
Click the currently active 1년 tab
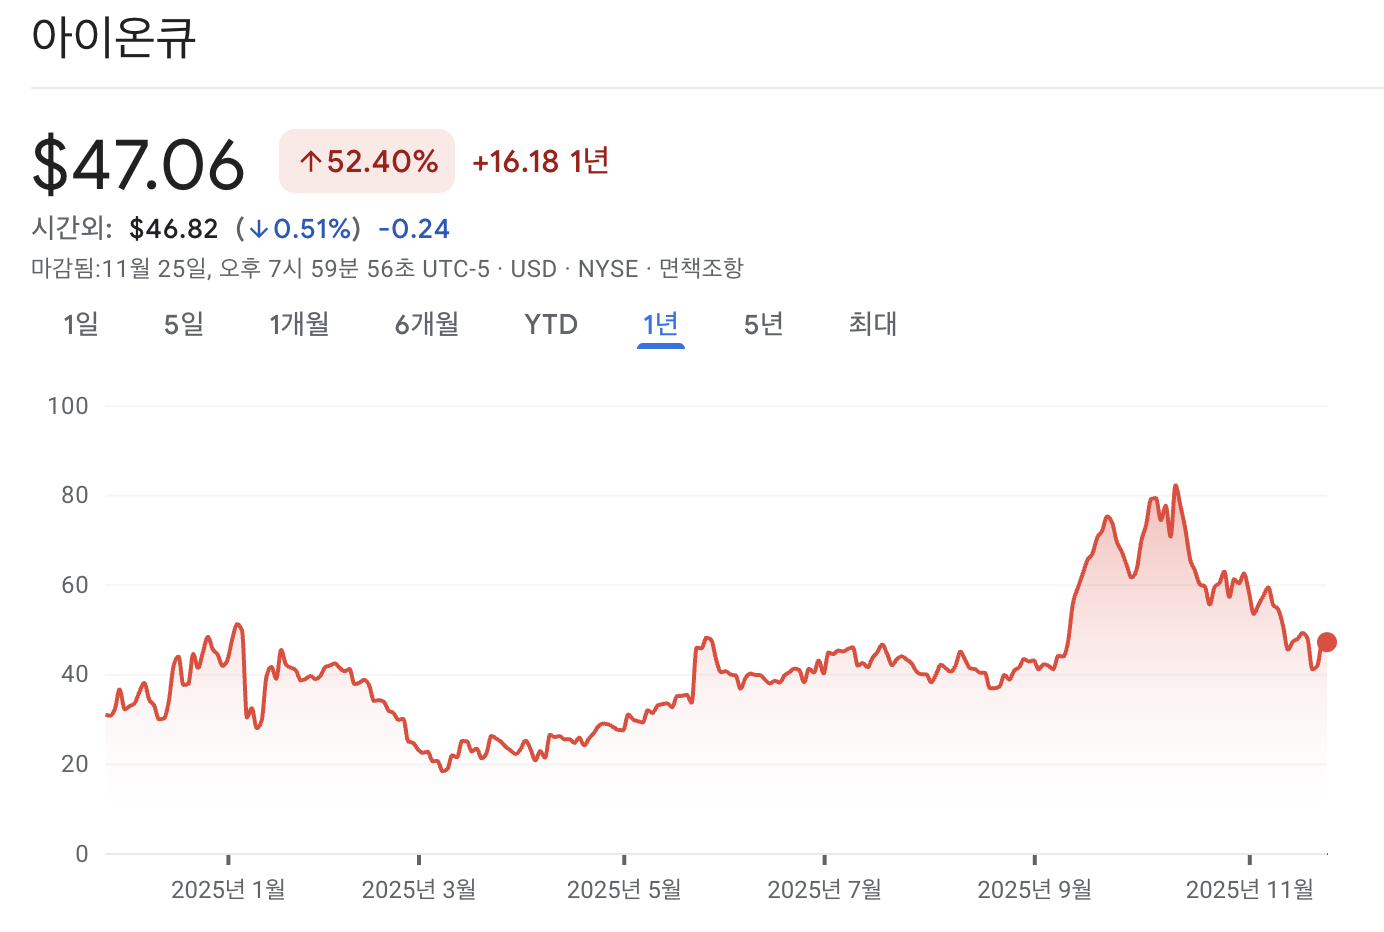pyautogui.click(x=660, y=324)
